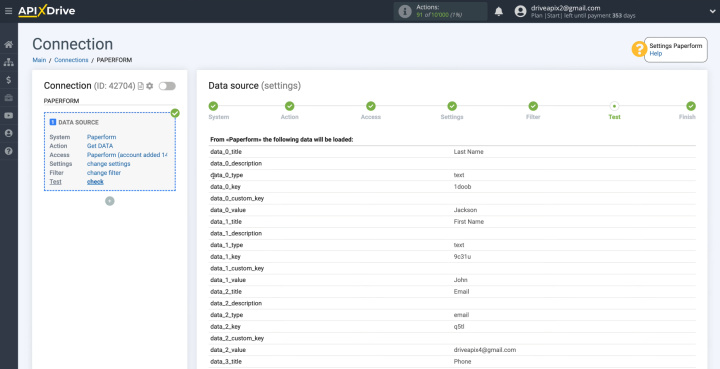Image resolution: width=720 pixels, height=369 pixels.
Task: Click the Phone value
Action: 461,362
